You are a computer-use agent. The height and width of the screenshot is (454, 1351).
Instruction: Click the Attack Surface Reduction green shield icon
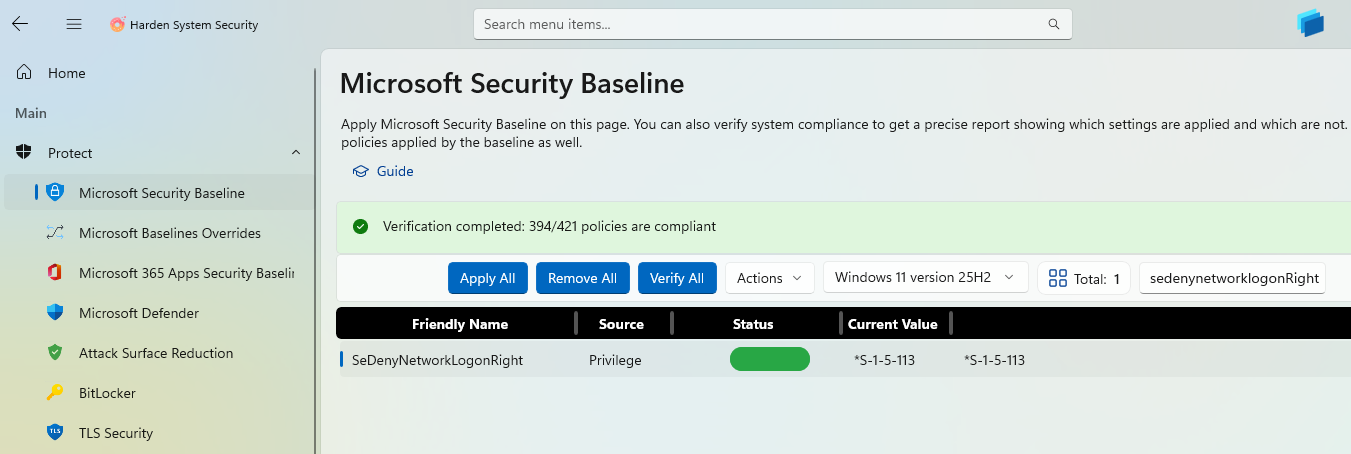click(x=55, y=353)
